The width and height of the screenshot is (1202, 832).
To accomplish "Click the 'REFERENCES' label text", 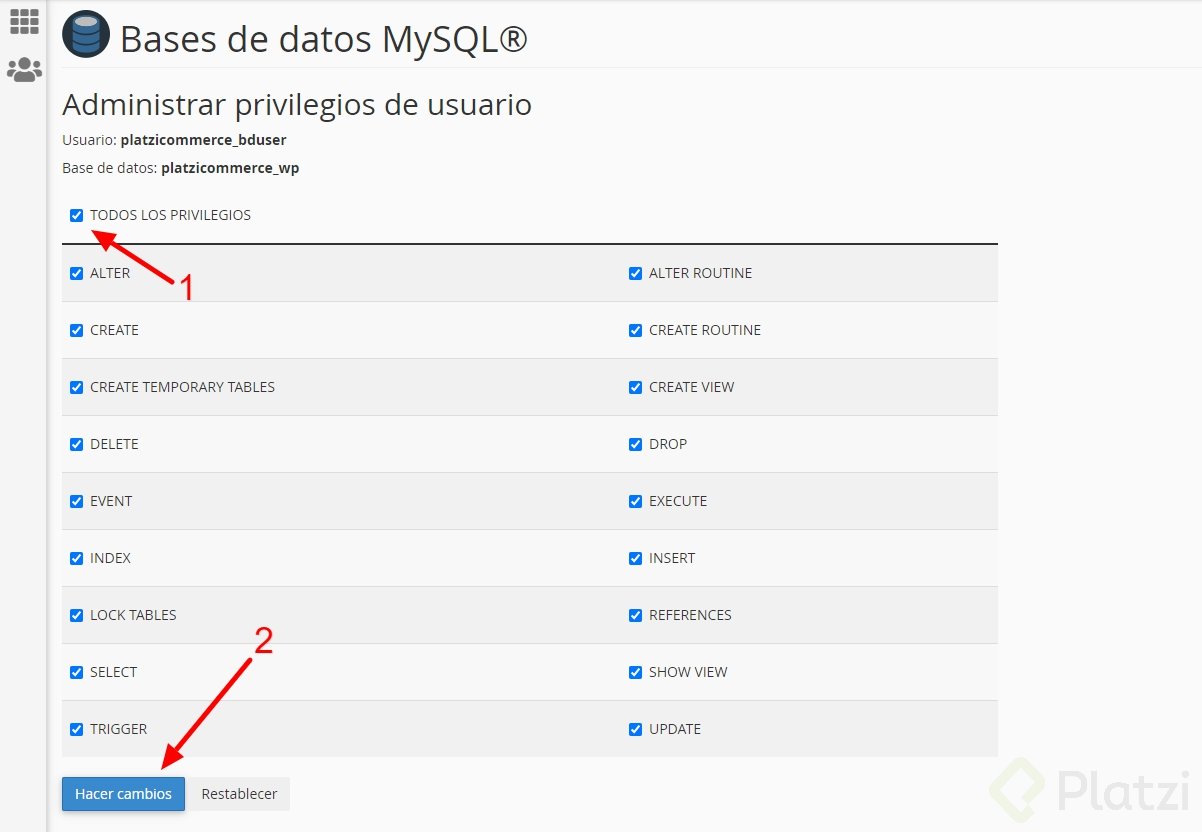I will pyautogui.click(x=690, y=615).
